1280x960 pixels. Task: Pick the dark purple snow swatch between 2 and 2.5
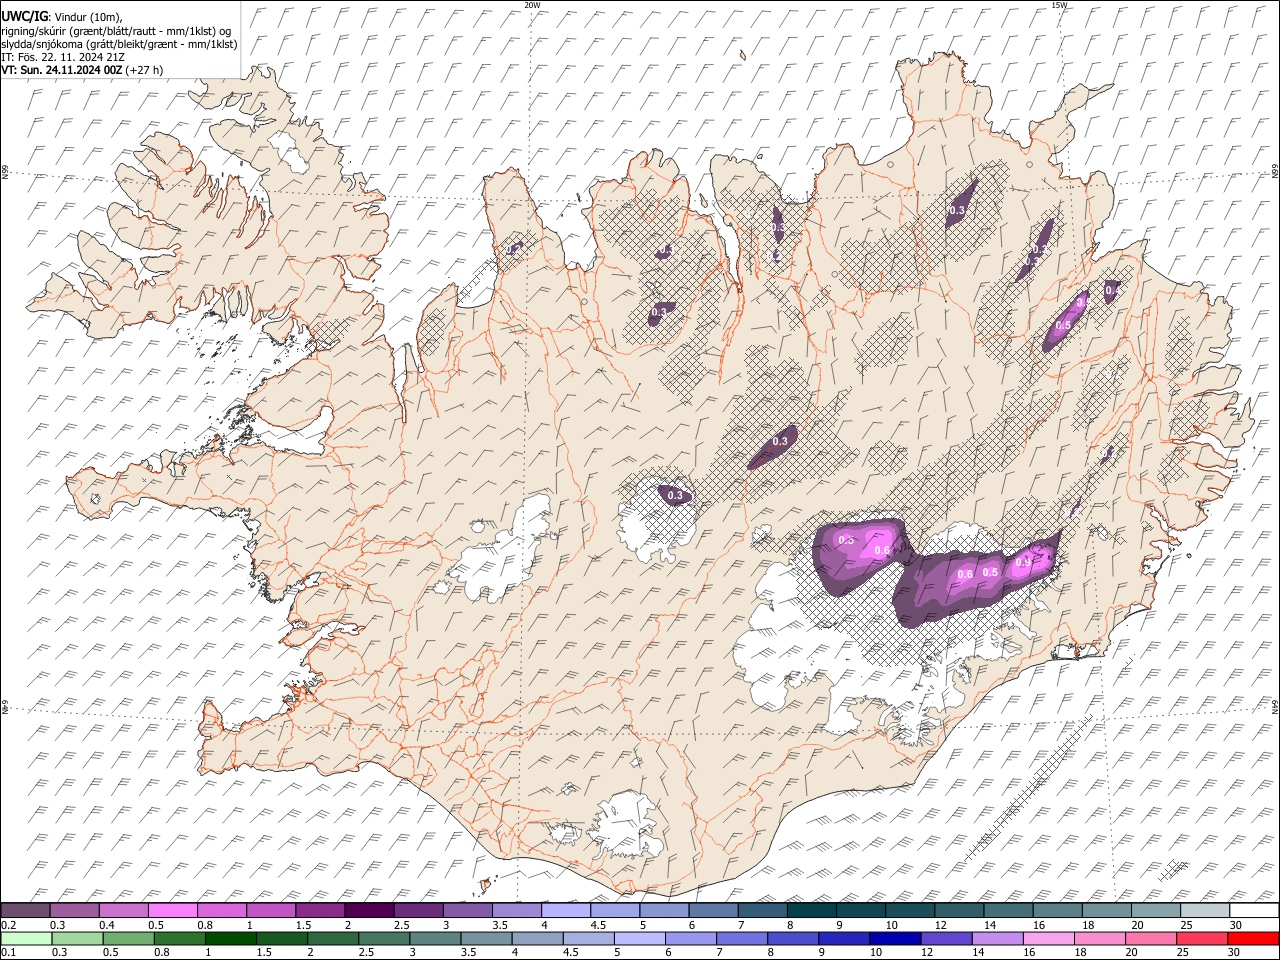click(368, 911)
